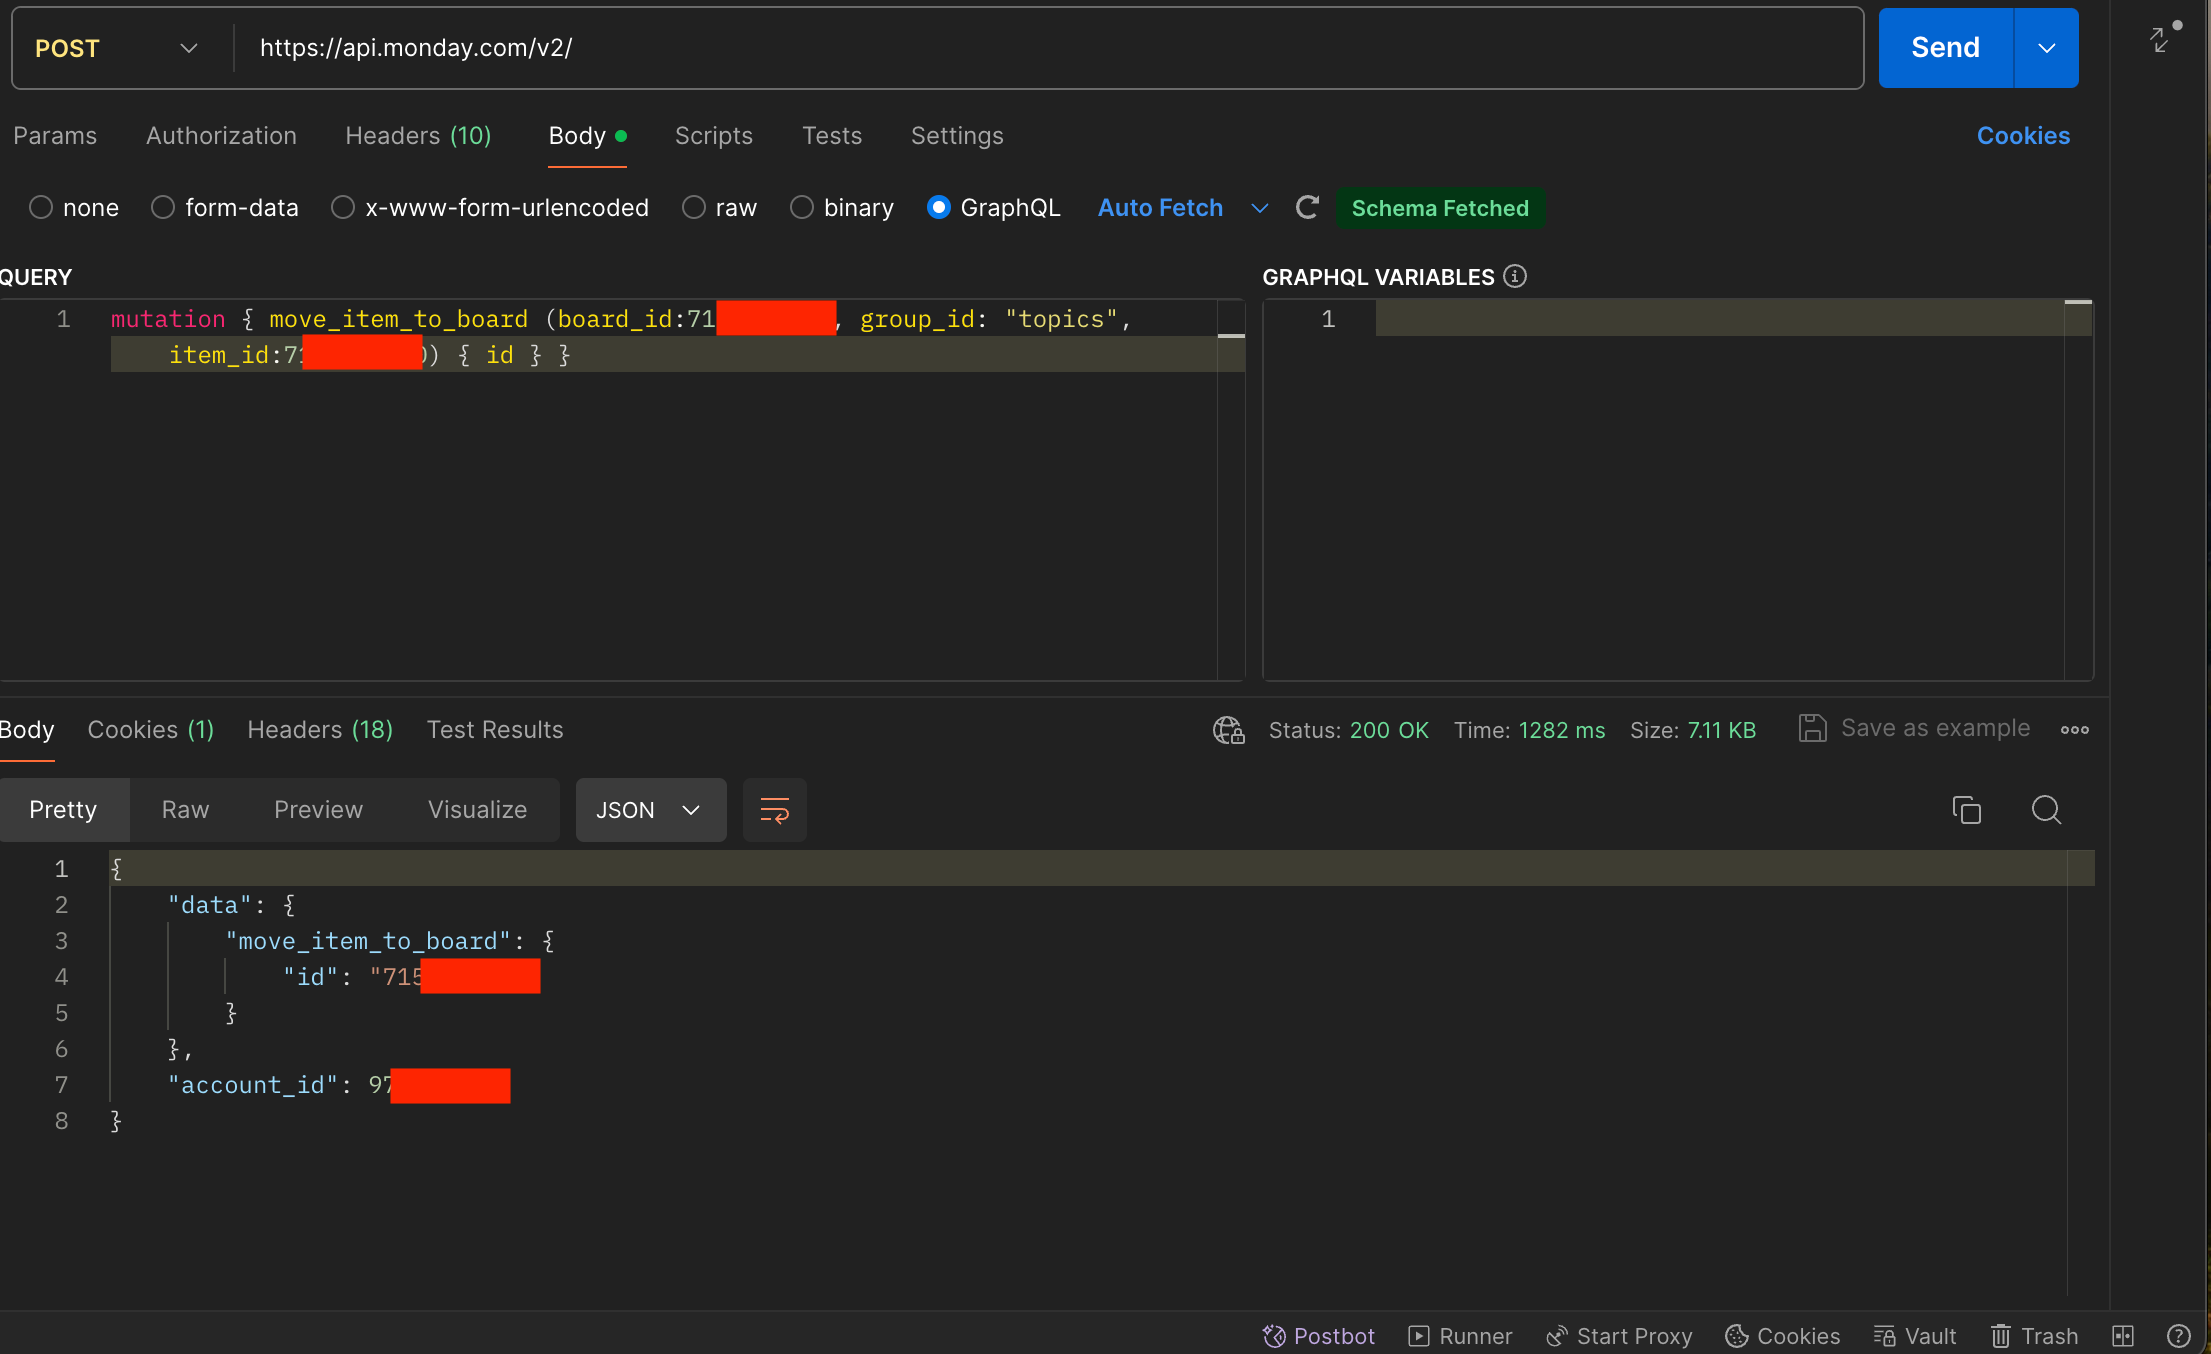The height and width of the screenshot is (1354, 2211).
Task: Click the 200 OK status text
Action: (x=1389, y=730)
